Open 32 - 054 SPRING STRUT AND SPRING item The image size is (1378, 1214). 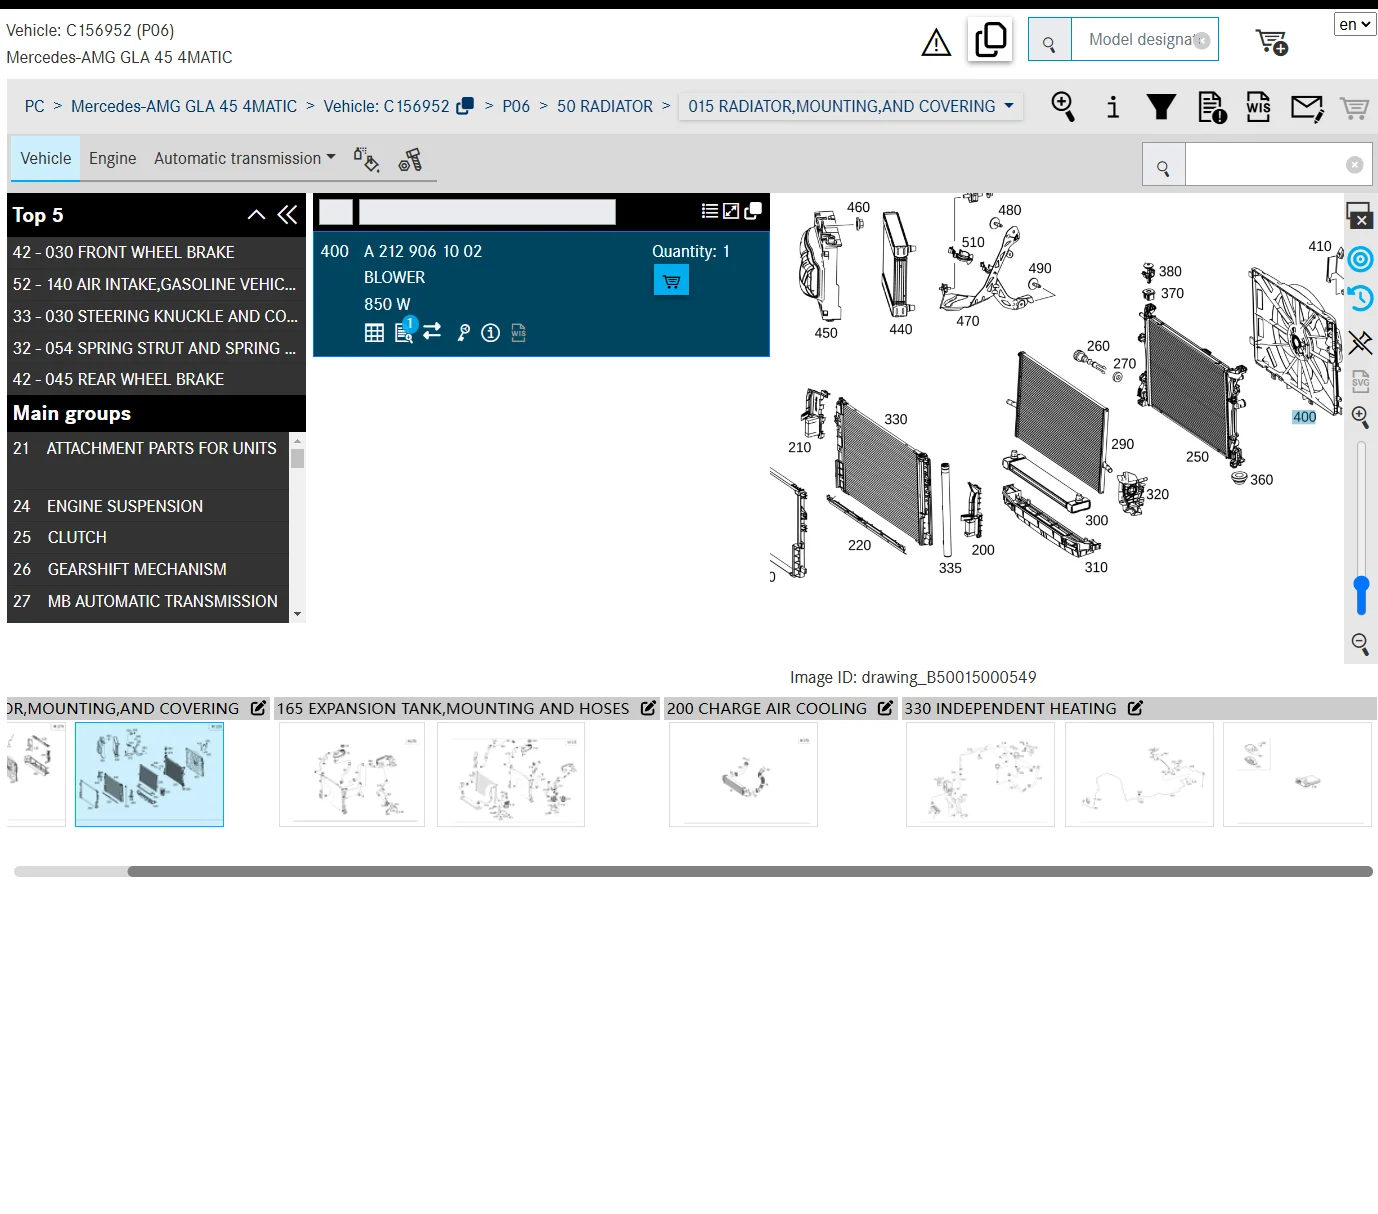tap(156, 348)
